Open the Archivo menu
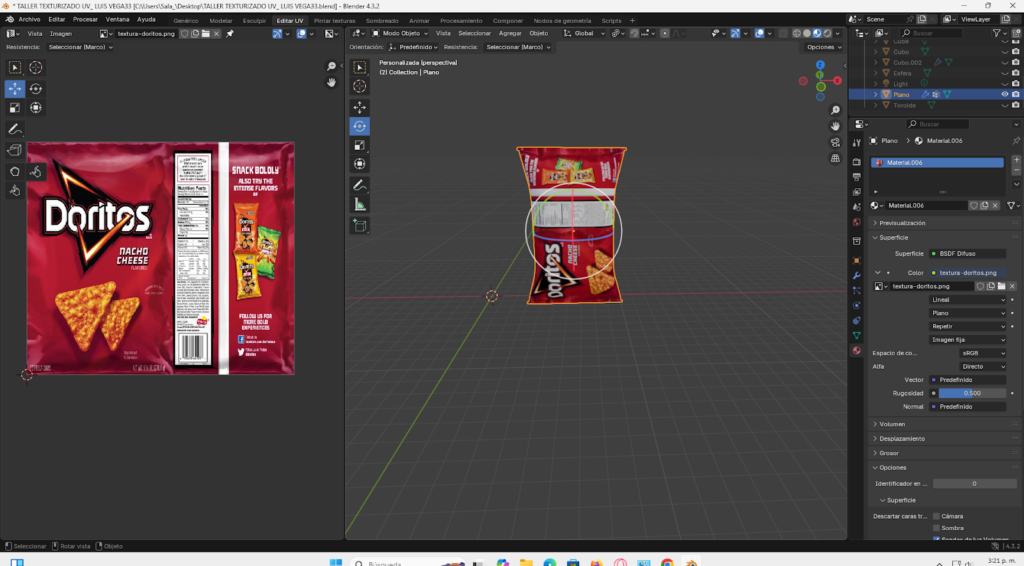This screenshot has height=566, width=1024. [x=29, y=20]
